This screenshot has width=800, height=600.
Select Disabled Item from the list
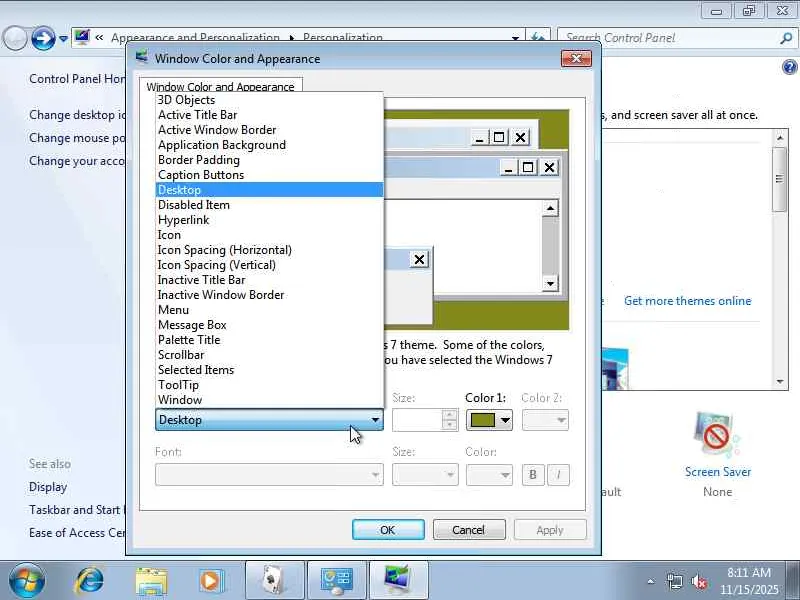[x=269, y=205]
